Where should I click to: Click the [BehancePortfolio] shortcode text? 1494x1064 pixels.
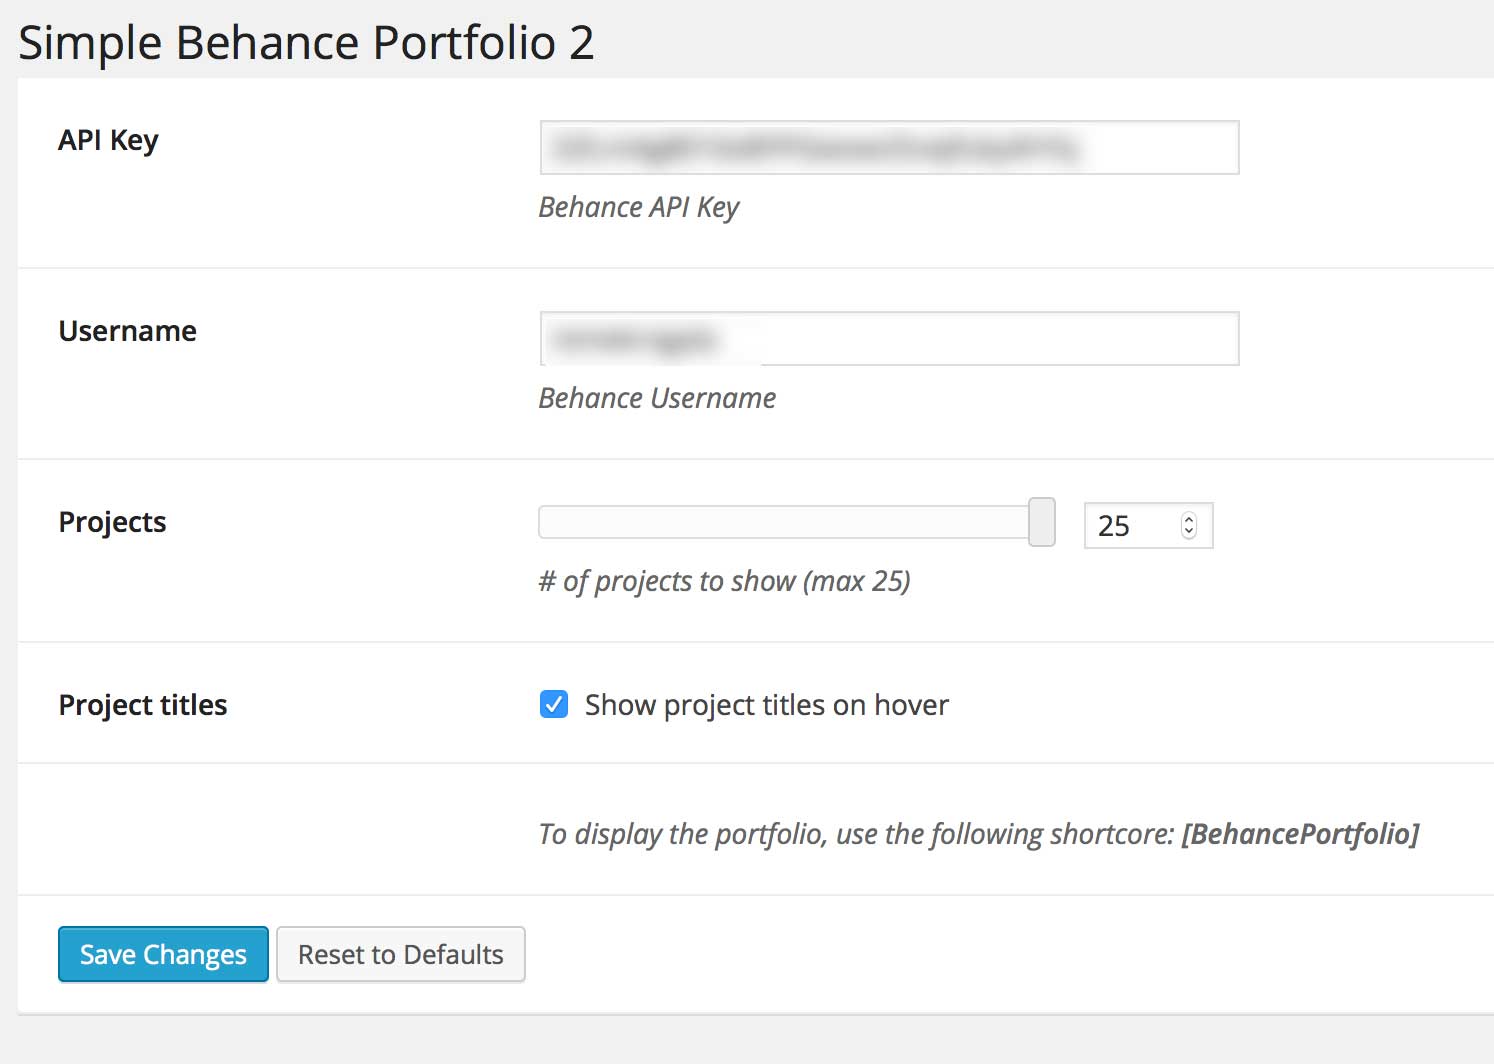pyautogui.click(x=1300, y=834)
